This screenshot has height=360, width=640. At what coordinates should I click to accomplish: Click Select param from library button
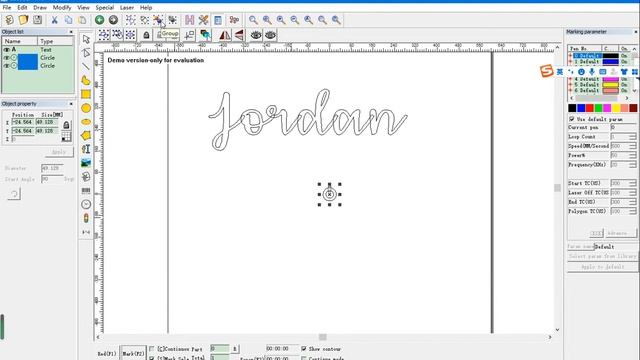(602, 256)
